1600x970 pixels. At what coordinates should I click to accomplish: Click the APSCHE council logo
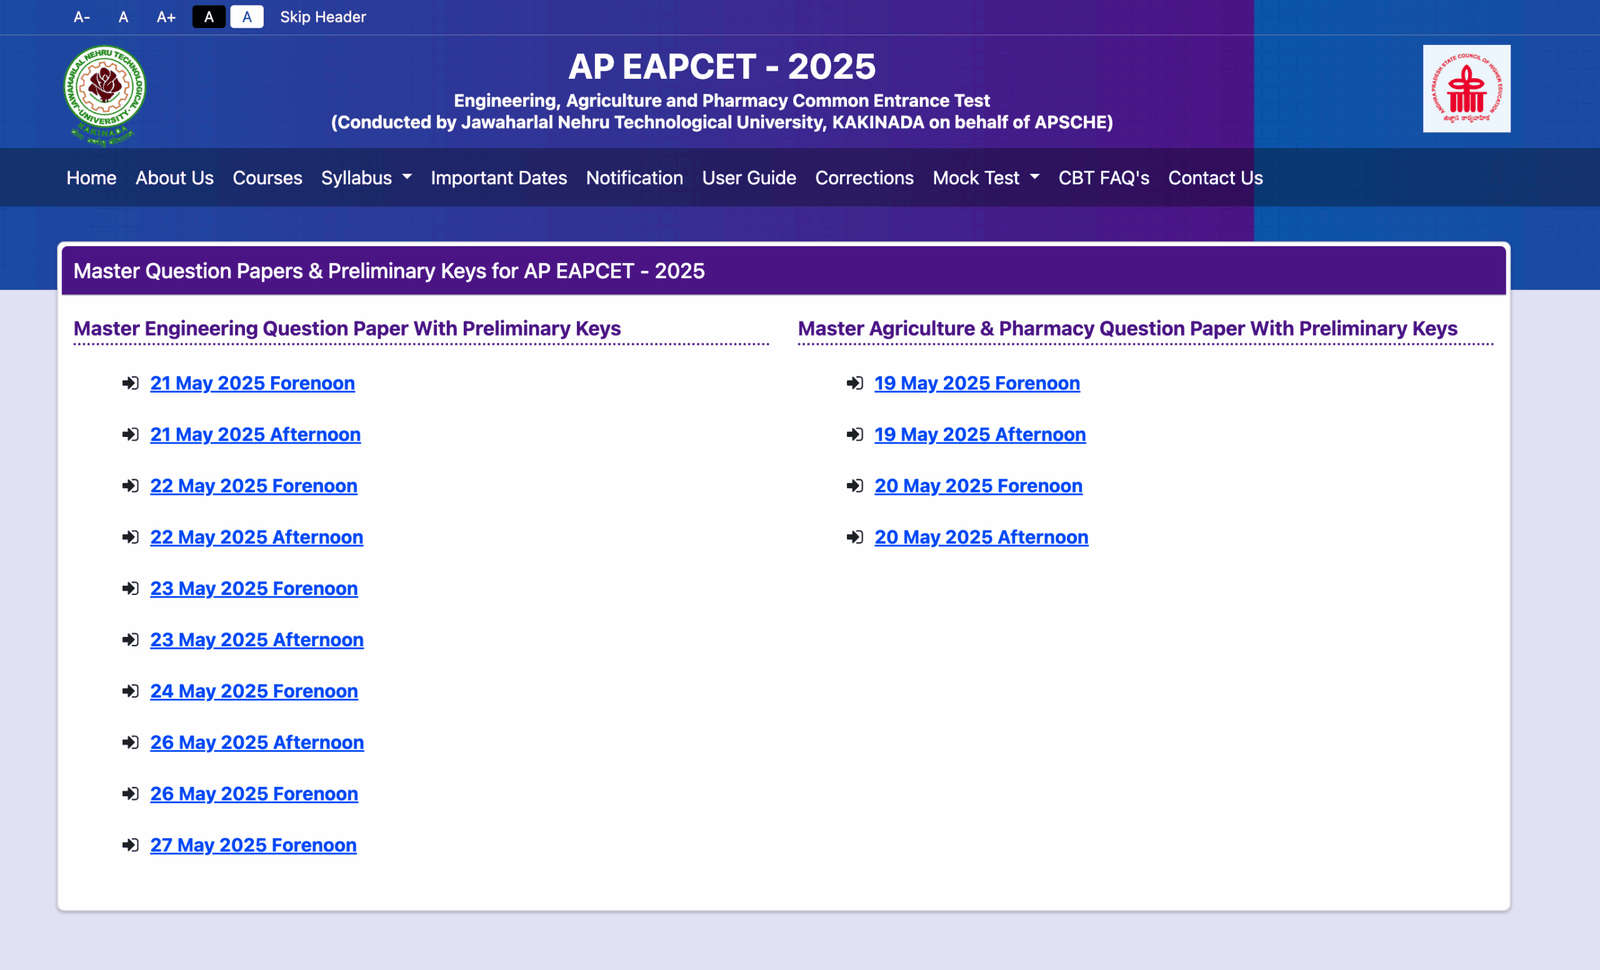point(1466,89)
